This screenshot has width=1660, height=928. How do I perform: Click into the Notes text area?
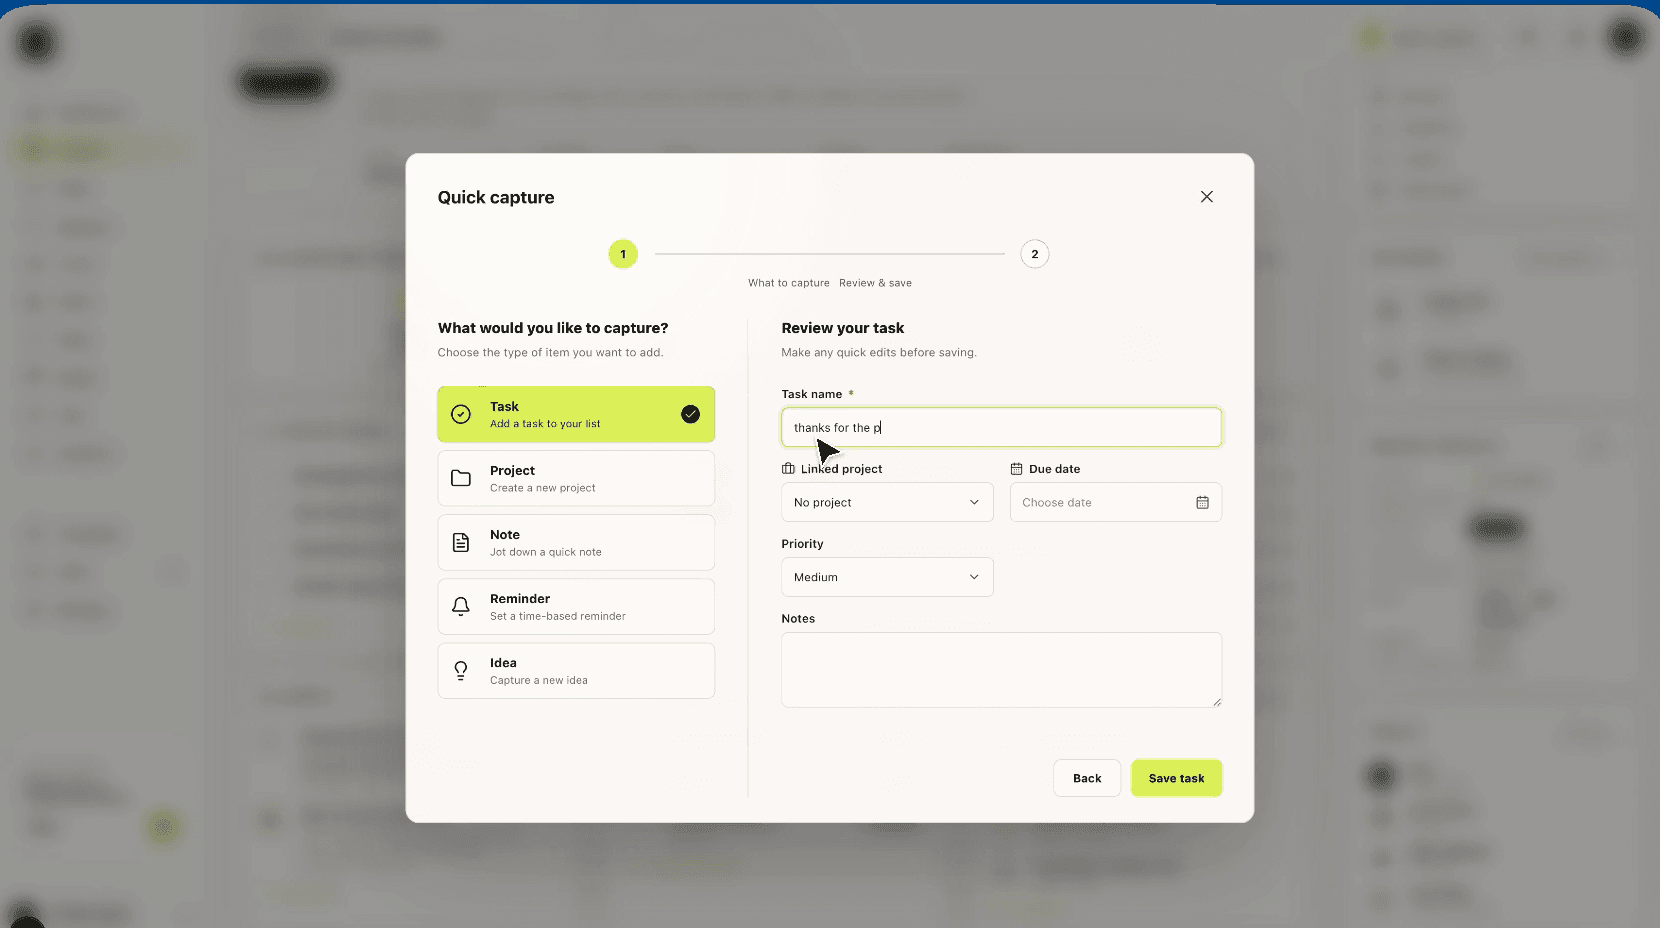pyautogui.click(x=1001, y=670)
